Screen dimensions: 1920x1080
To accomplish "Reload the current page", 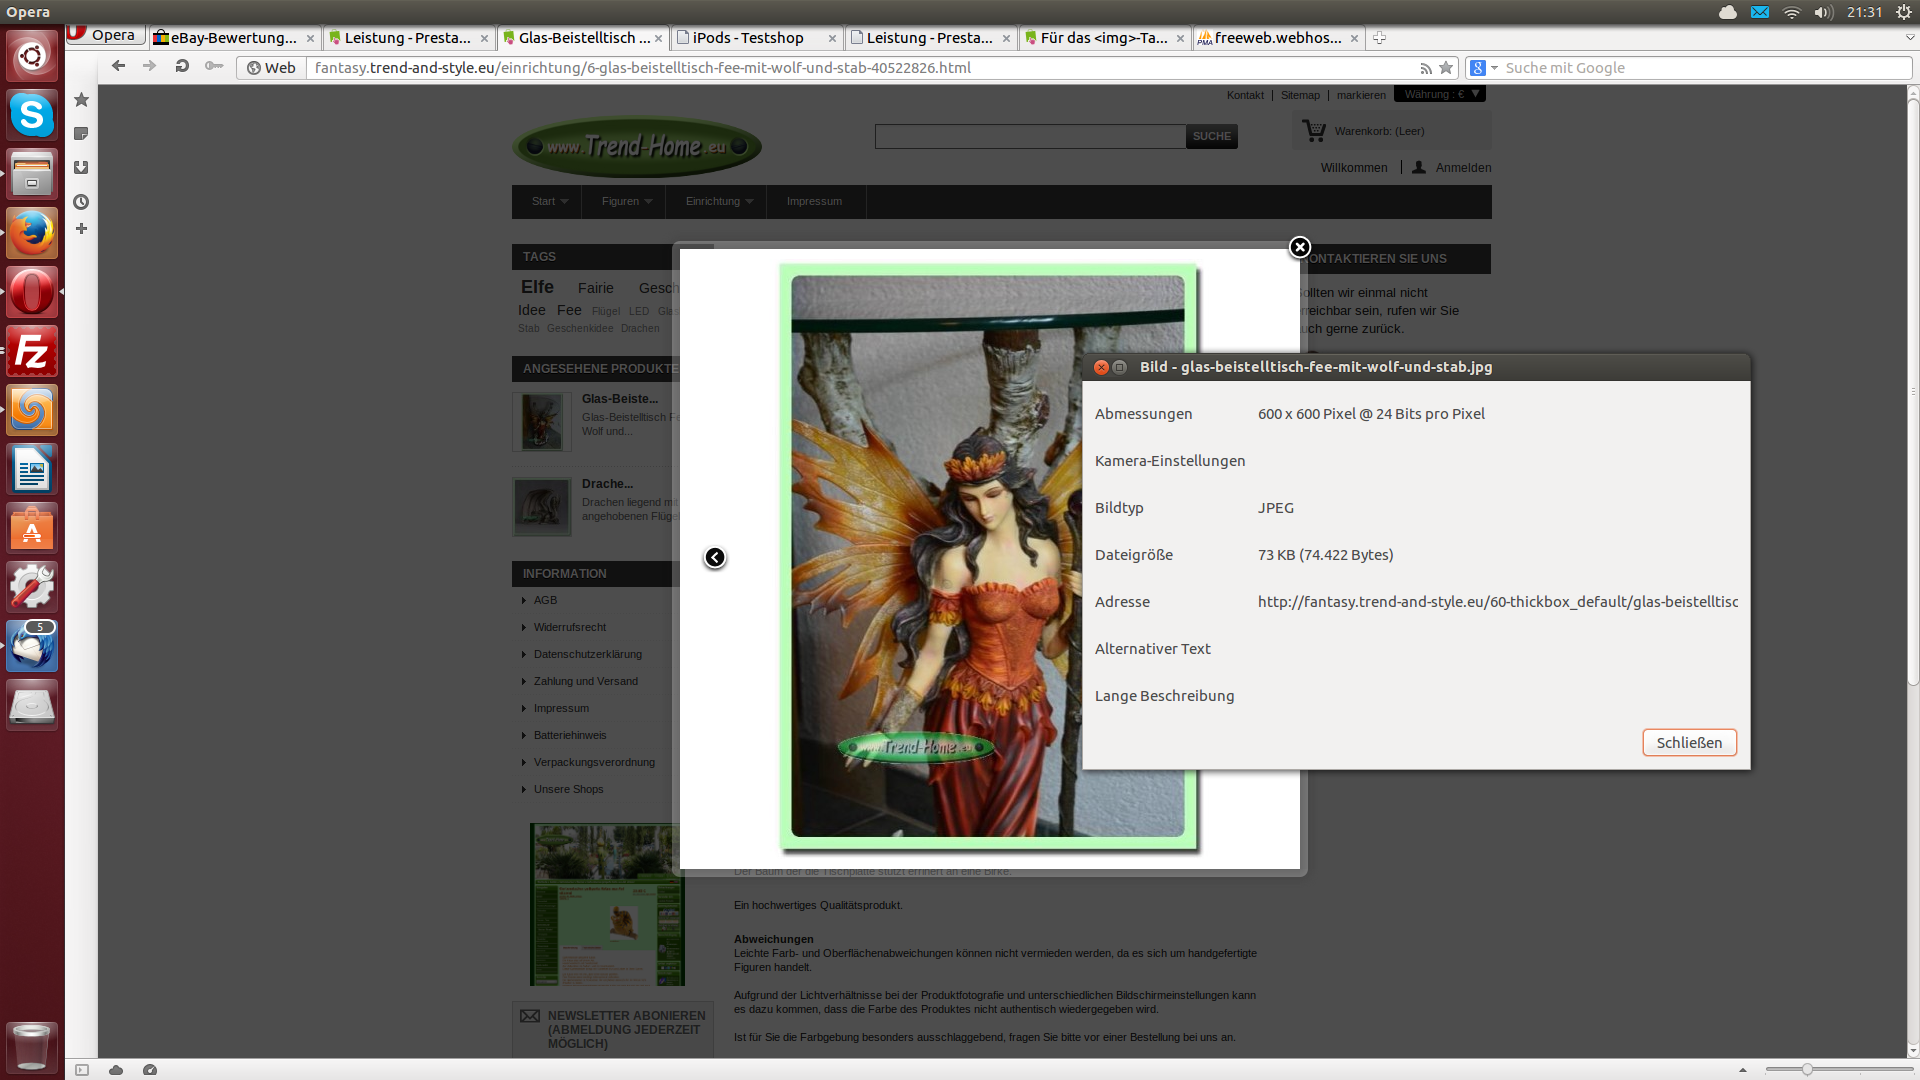I will (181, 66).
